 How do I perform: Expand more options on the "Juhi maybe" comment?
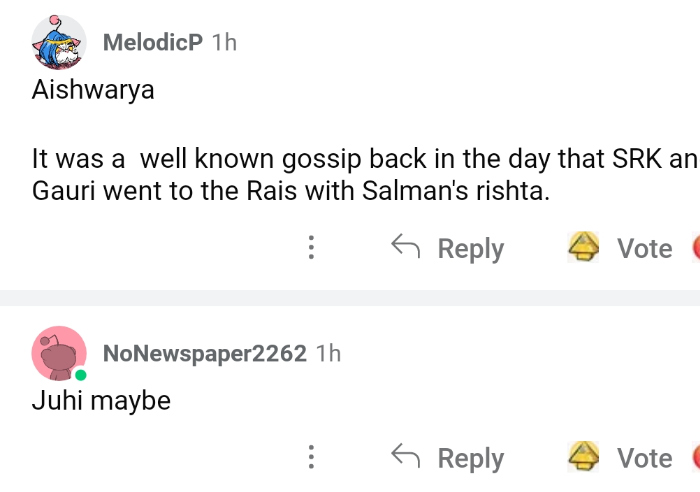[311, 458]
